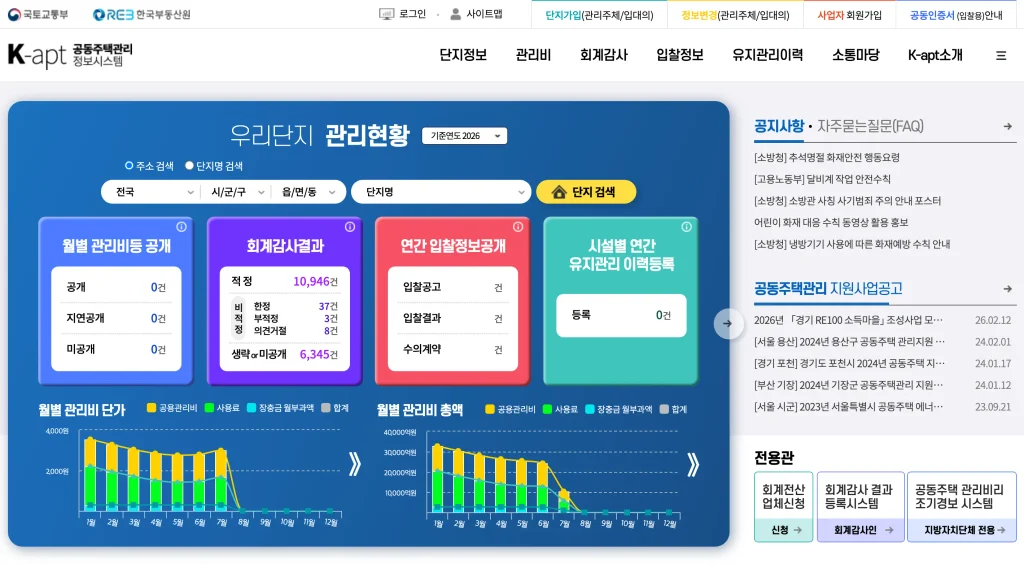Click the 한국부동산원 REB logo

141,14
